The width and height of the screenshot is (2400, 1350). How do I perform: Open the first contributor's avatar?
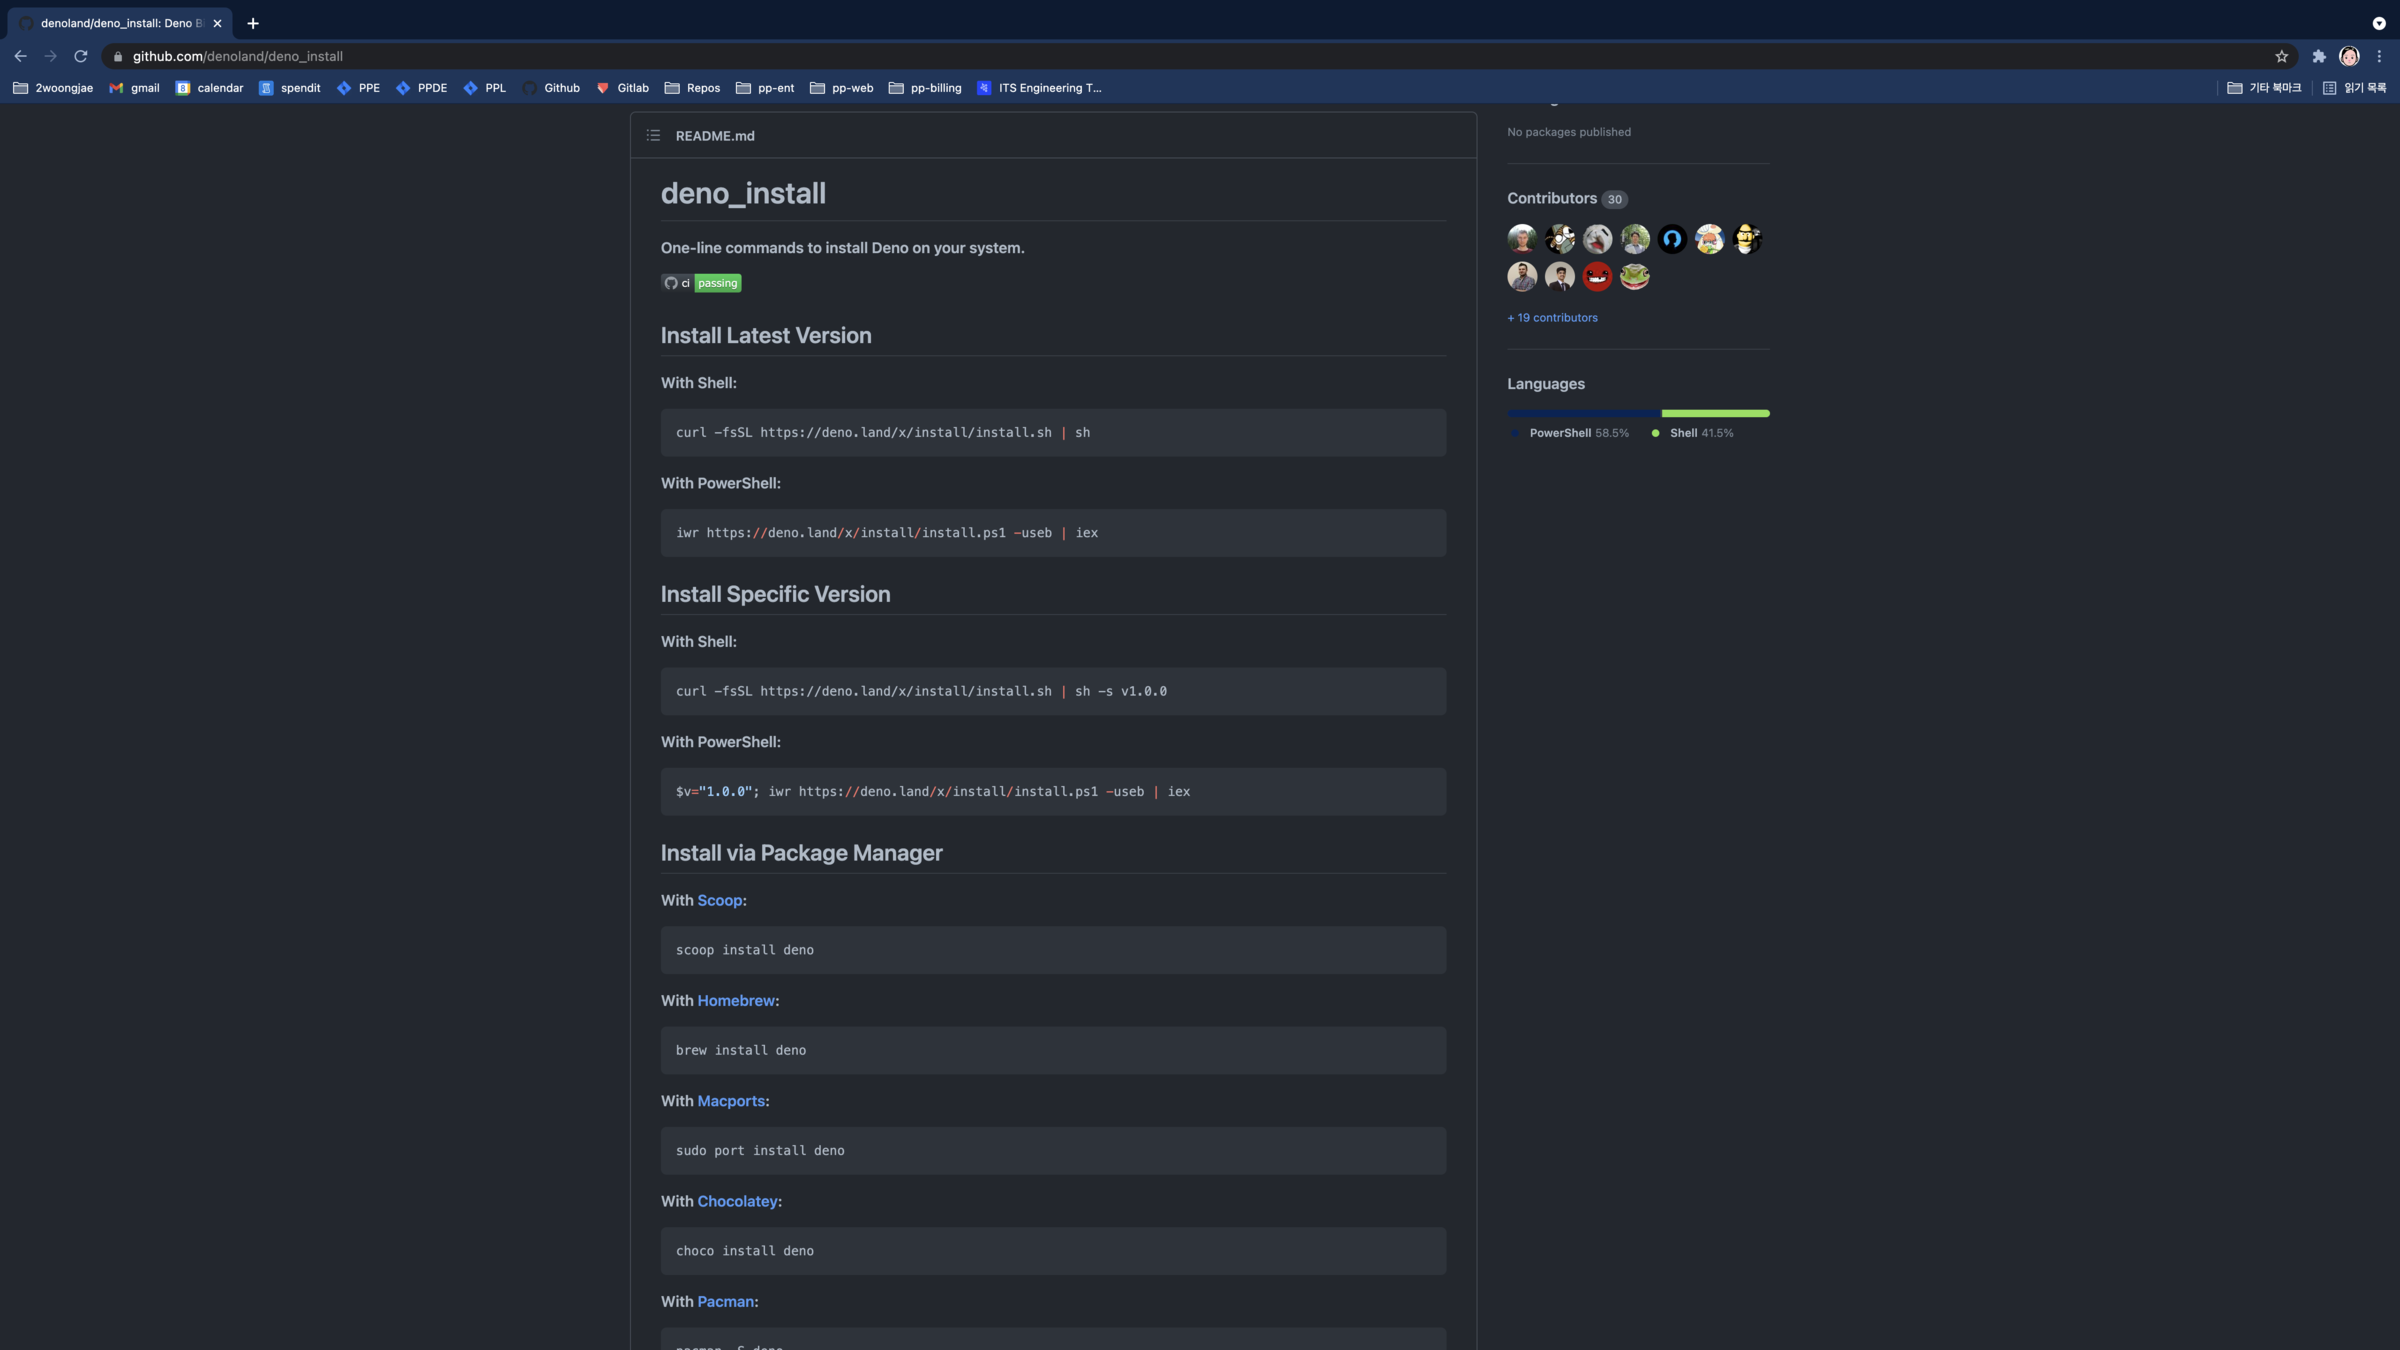point(1522,239)
